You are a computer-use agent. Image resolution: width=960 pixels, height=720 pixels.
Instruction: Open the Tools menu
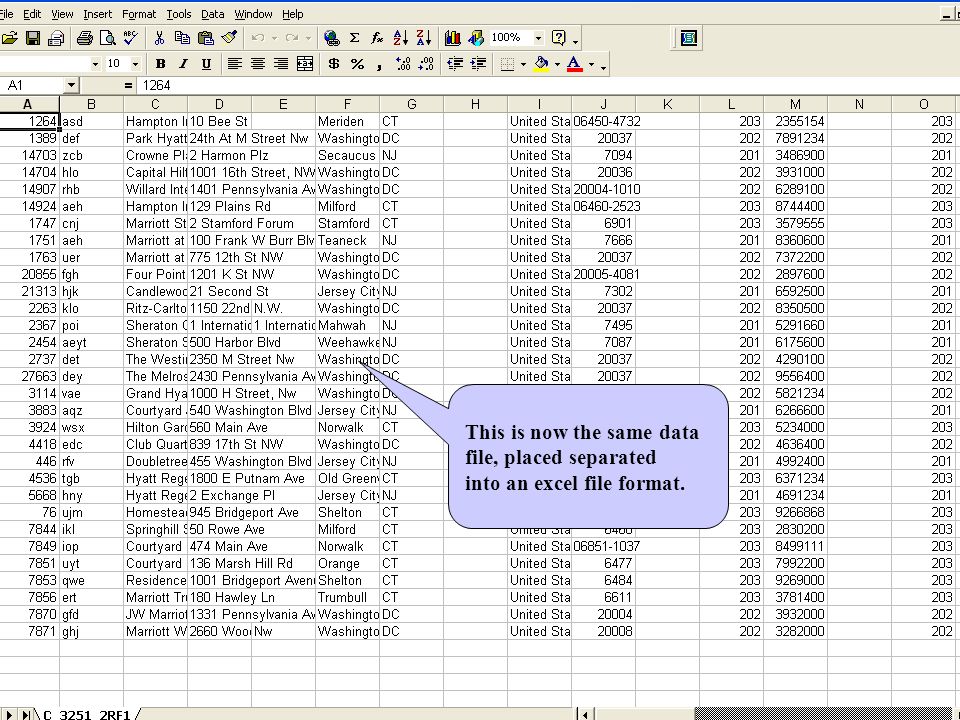(x=179, y=13)
